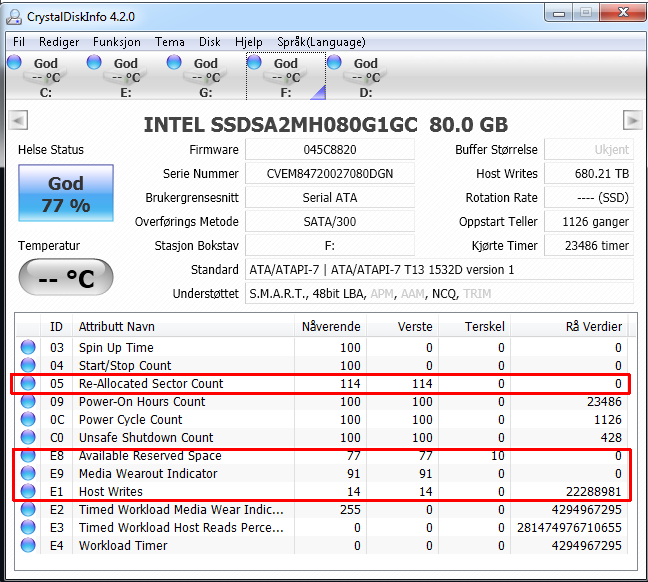The image size is (648, 582).
Task: Click the ID column header
Action: tap(56, 326)
